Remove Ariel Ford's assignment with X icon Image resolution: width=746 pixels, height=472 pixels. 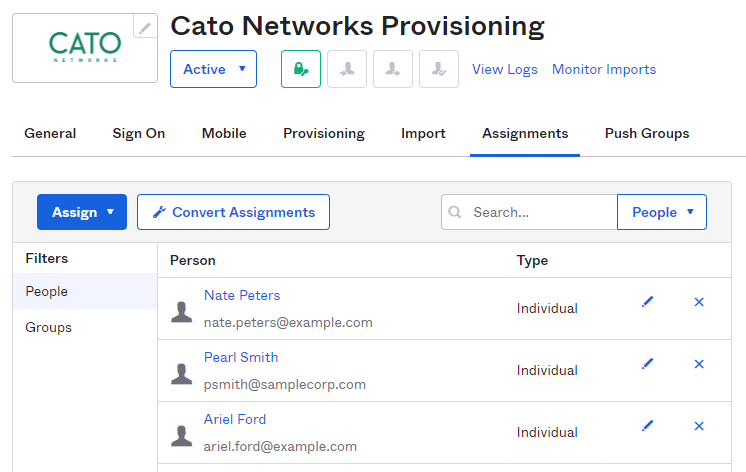699,426
